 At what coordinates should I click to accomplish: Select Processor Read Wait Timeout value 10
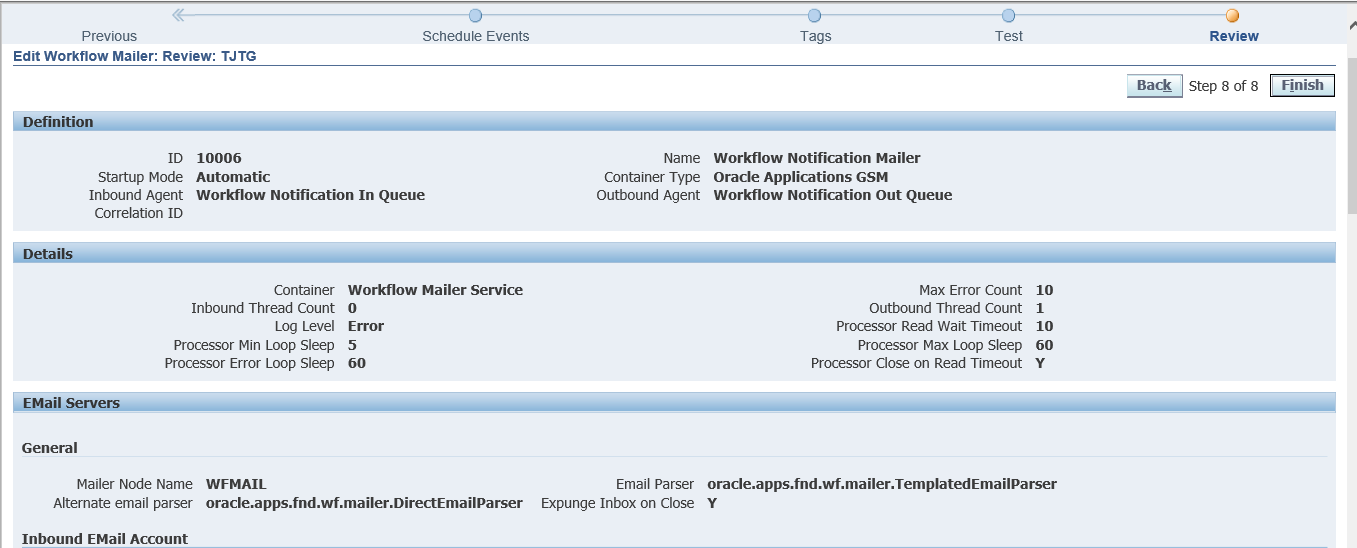(x=1045, y=326)
